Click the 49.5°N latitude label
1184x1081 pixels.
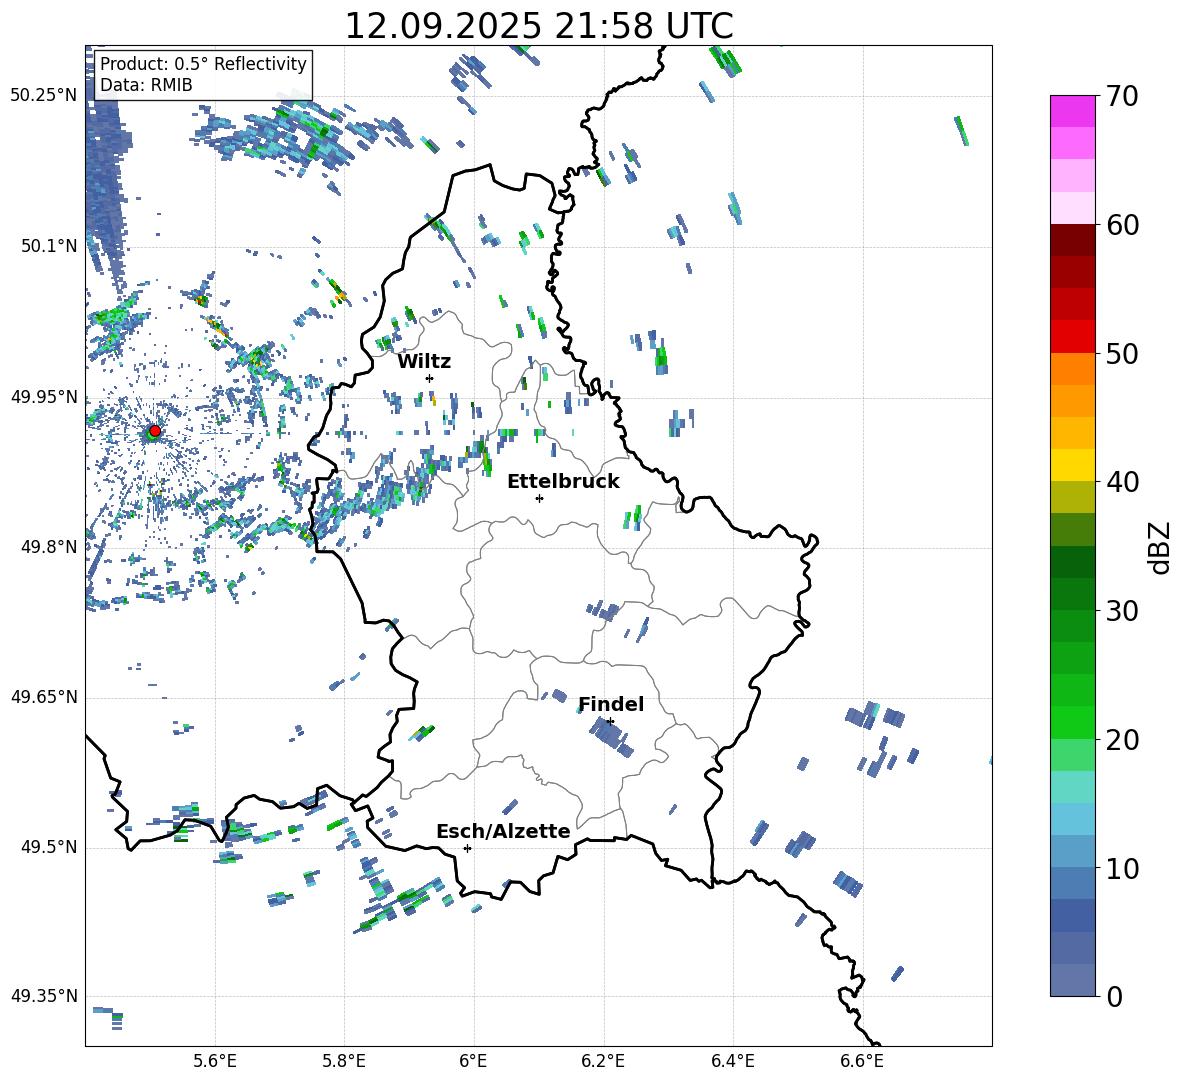coord(49,847)
